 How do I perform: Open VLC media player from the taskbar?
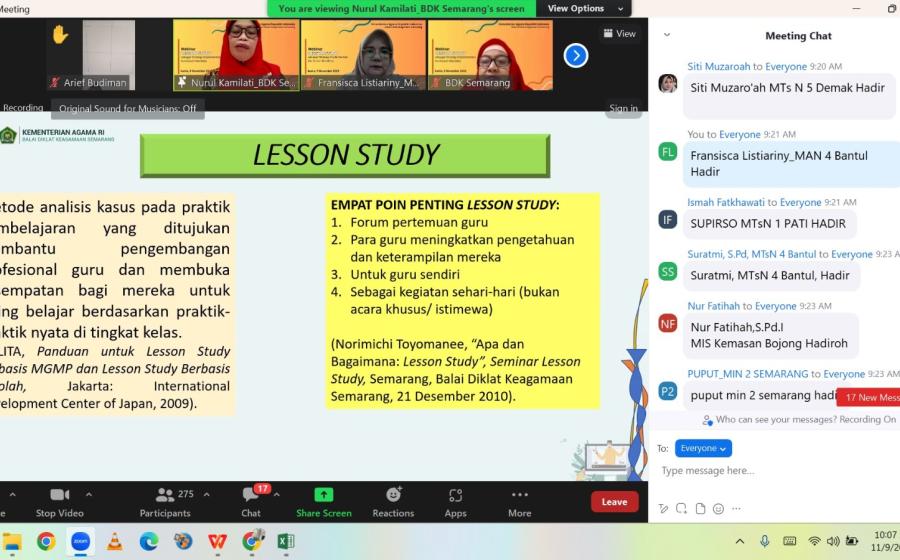click(114, 541)
